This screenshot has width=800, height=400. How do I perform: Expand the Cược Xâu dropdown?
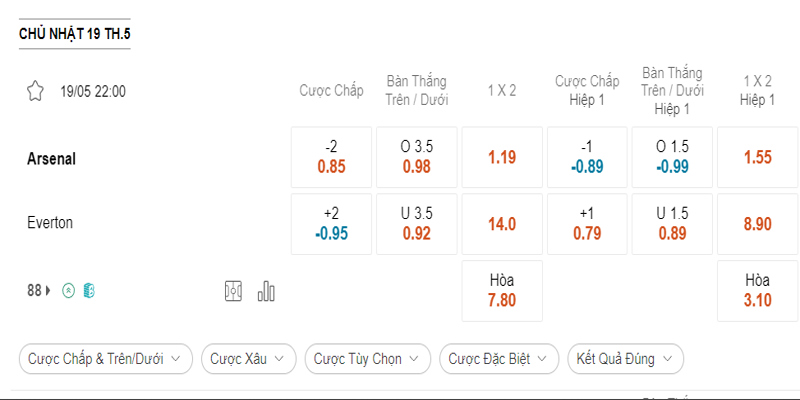248,358
